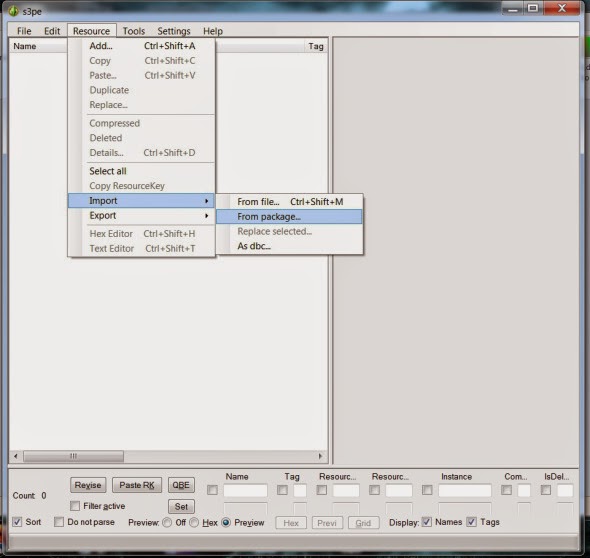
Task: Enable the Tag filter checkbox
Action: [282, 490]
